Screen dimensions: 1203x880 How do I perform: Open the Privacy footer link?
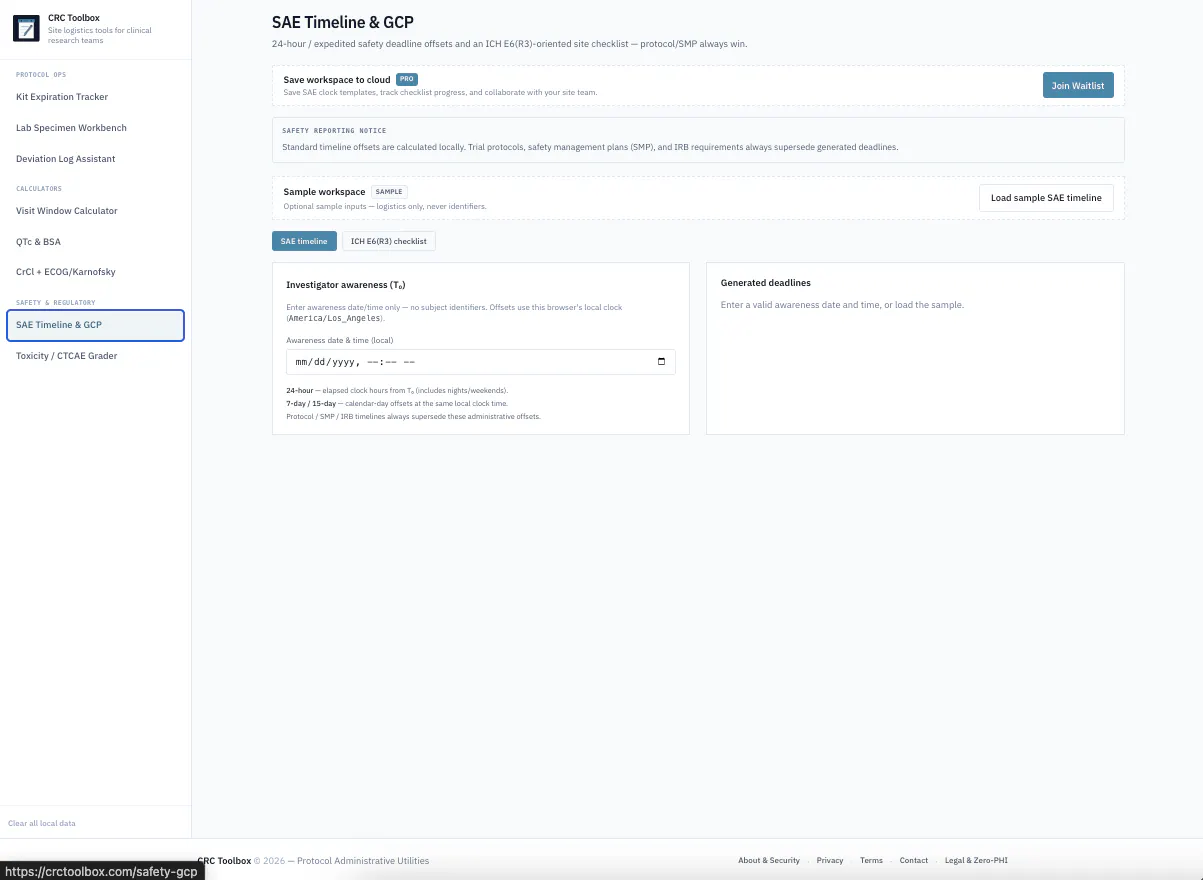click(x=830, y=860)
